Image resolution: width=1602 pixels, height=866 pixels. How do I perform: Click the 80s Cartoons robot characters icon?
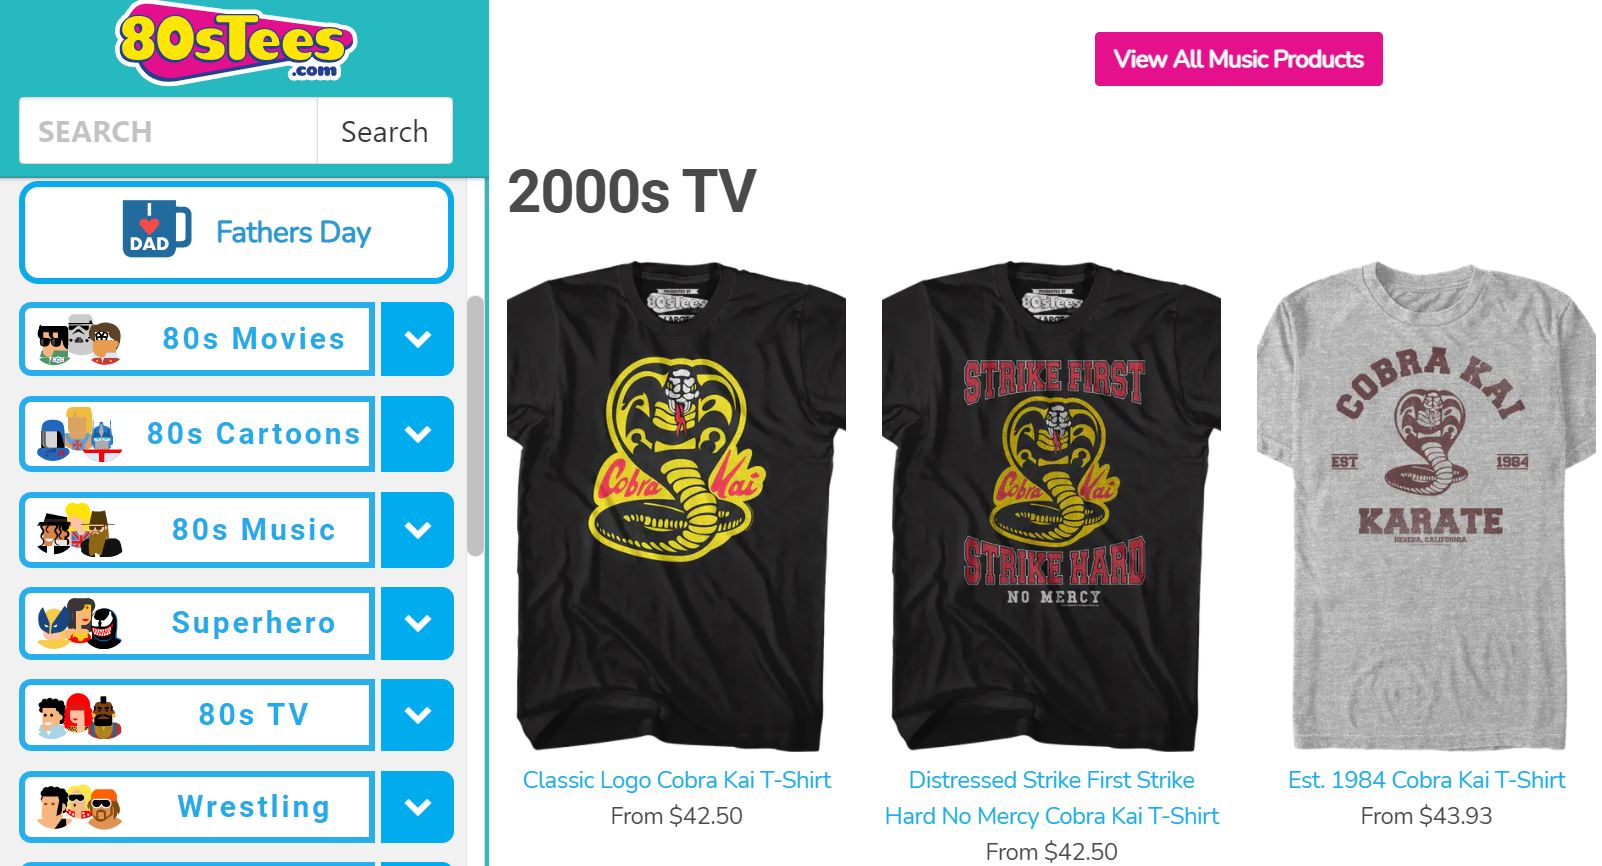80,434
